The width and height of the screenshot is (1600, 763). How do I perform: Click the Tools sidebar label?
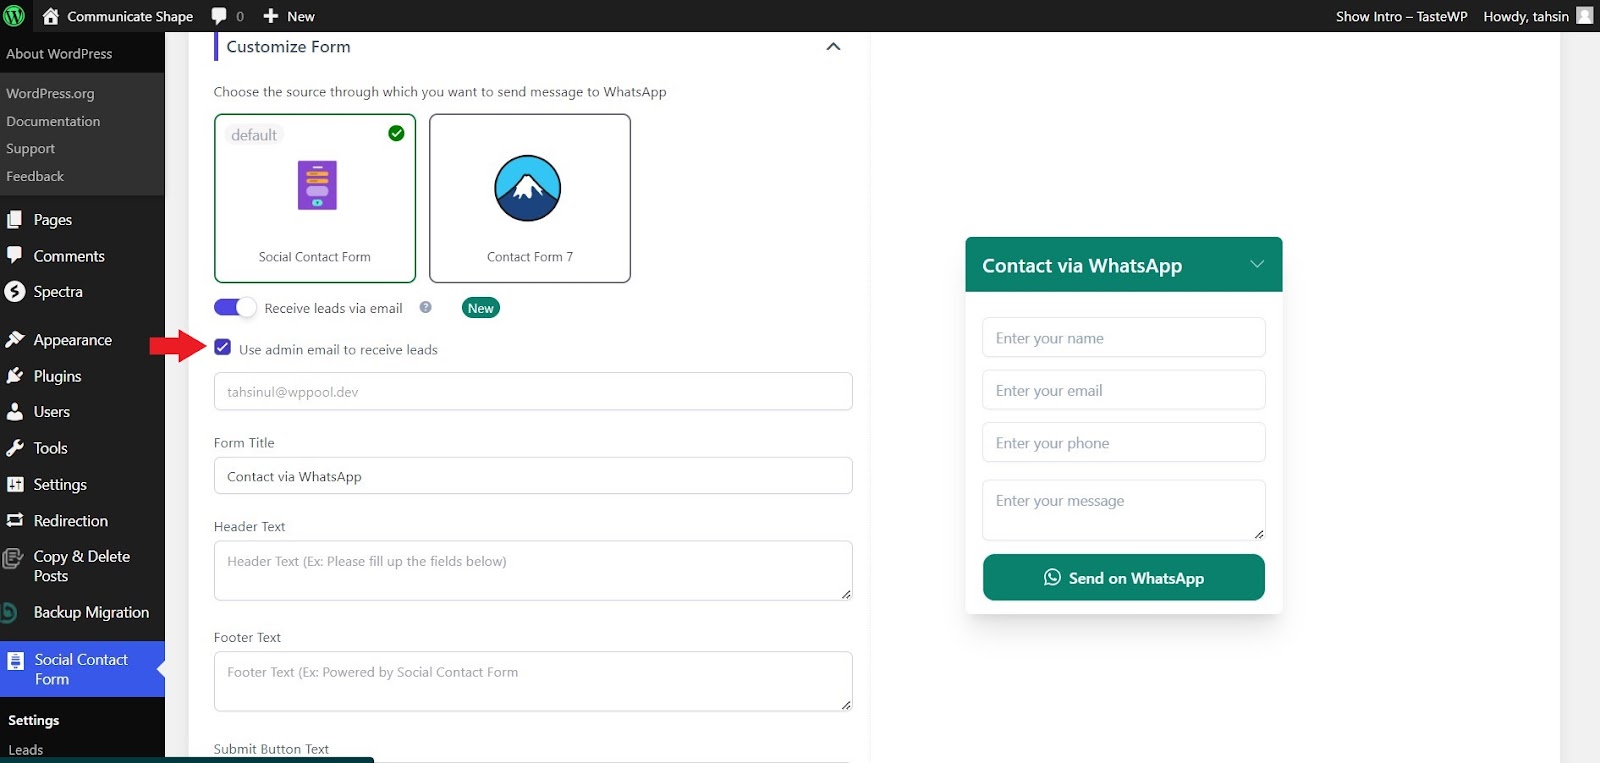click(51, 448)
